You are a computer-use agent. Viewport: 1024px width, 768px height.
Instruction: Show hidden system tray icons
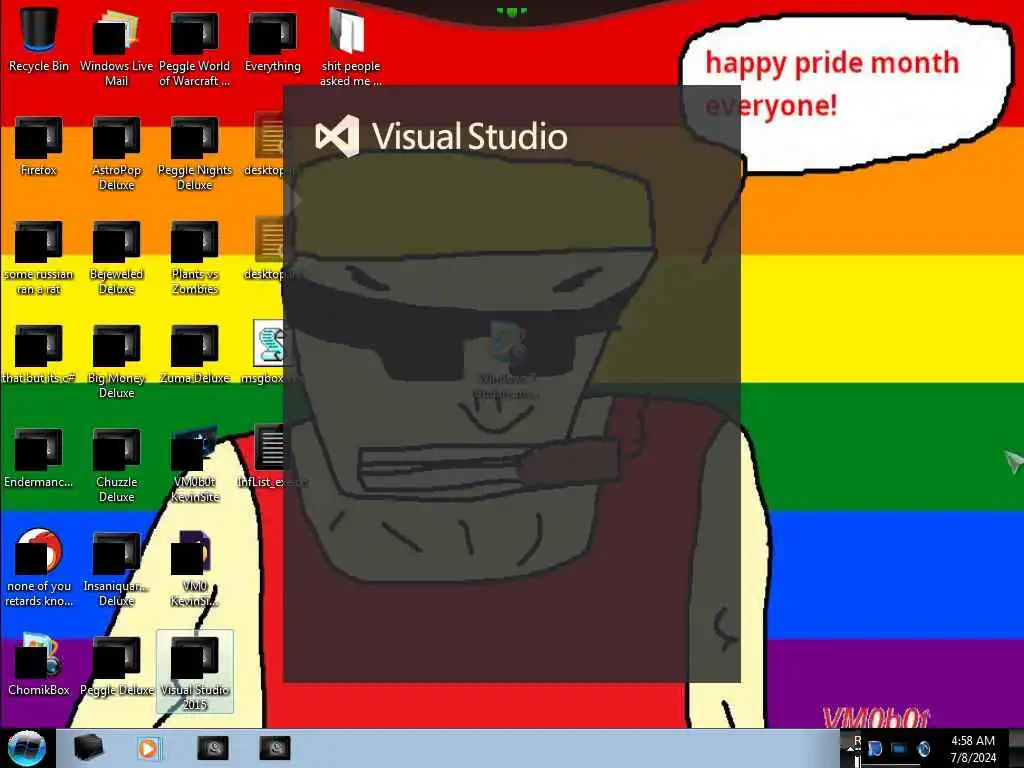click(x=850, y=748)
